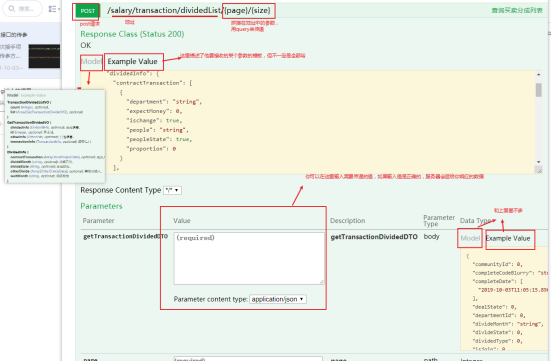Click the "body" parameter type cell

click(432, 237)
